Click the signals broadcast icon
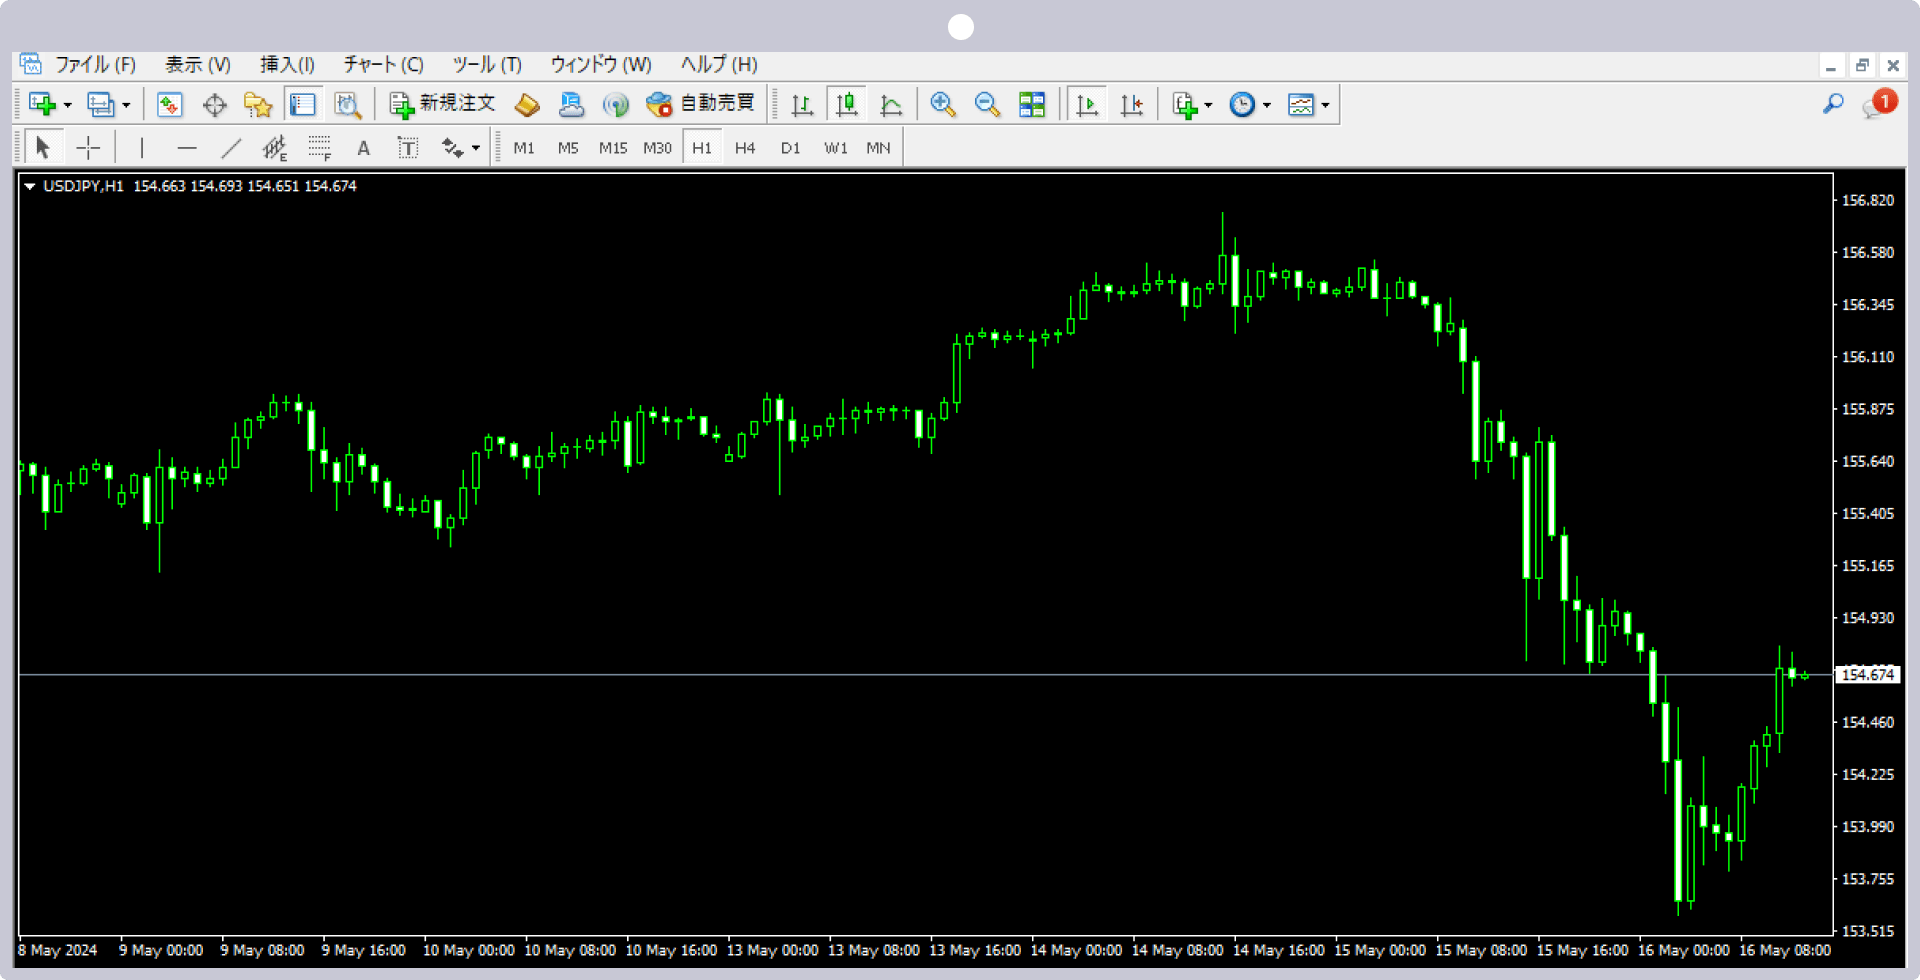Screen dimensions: 1920x980 pos(616,104)
